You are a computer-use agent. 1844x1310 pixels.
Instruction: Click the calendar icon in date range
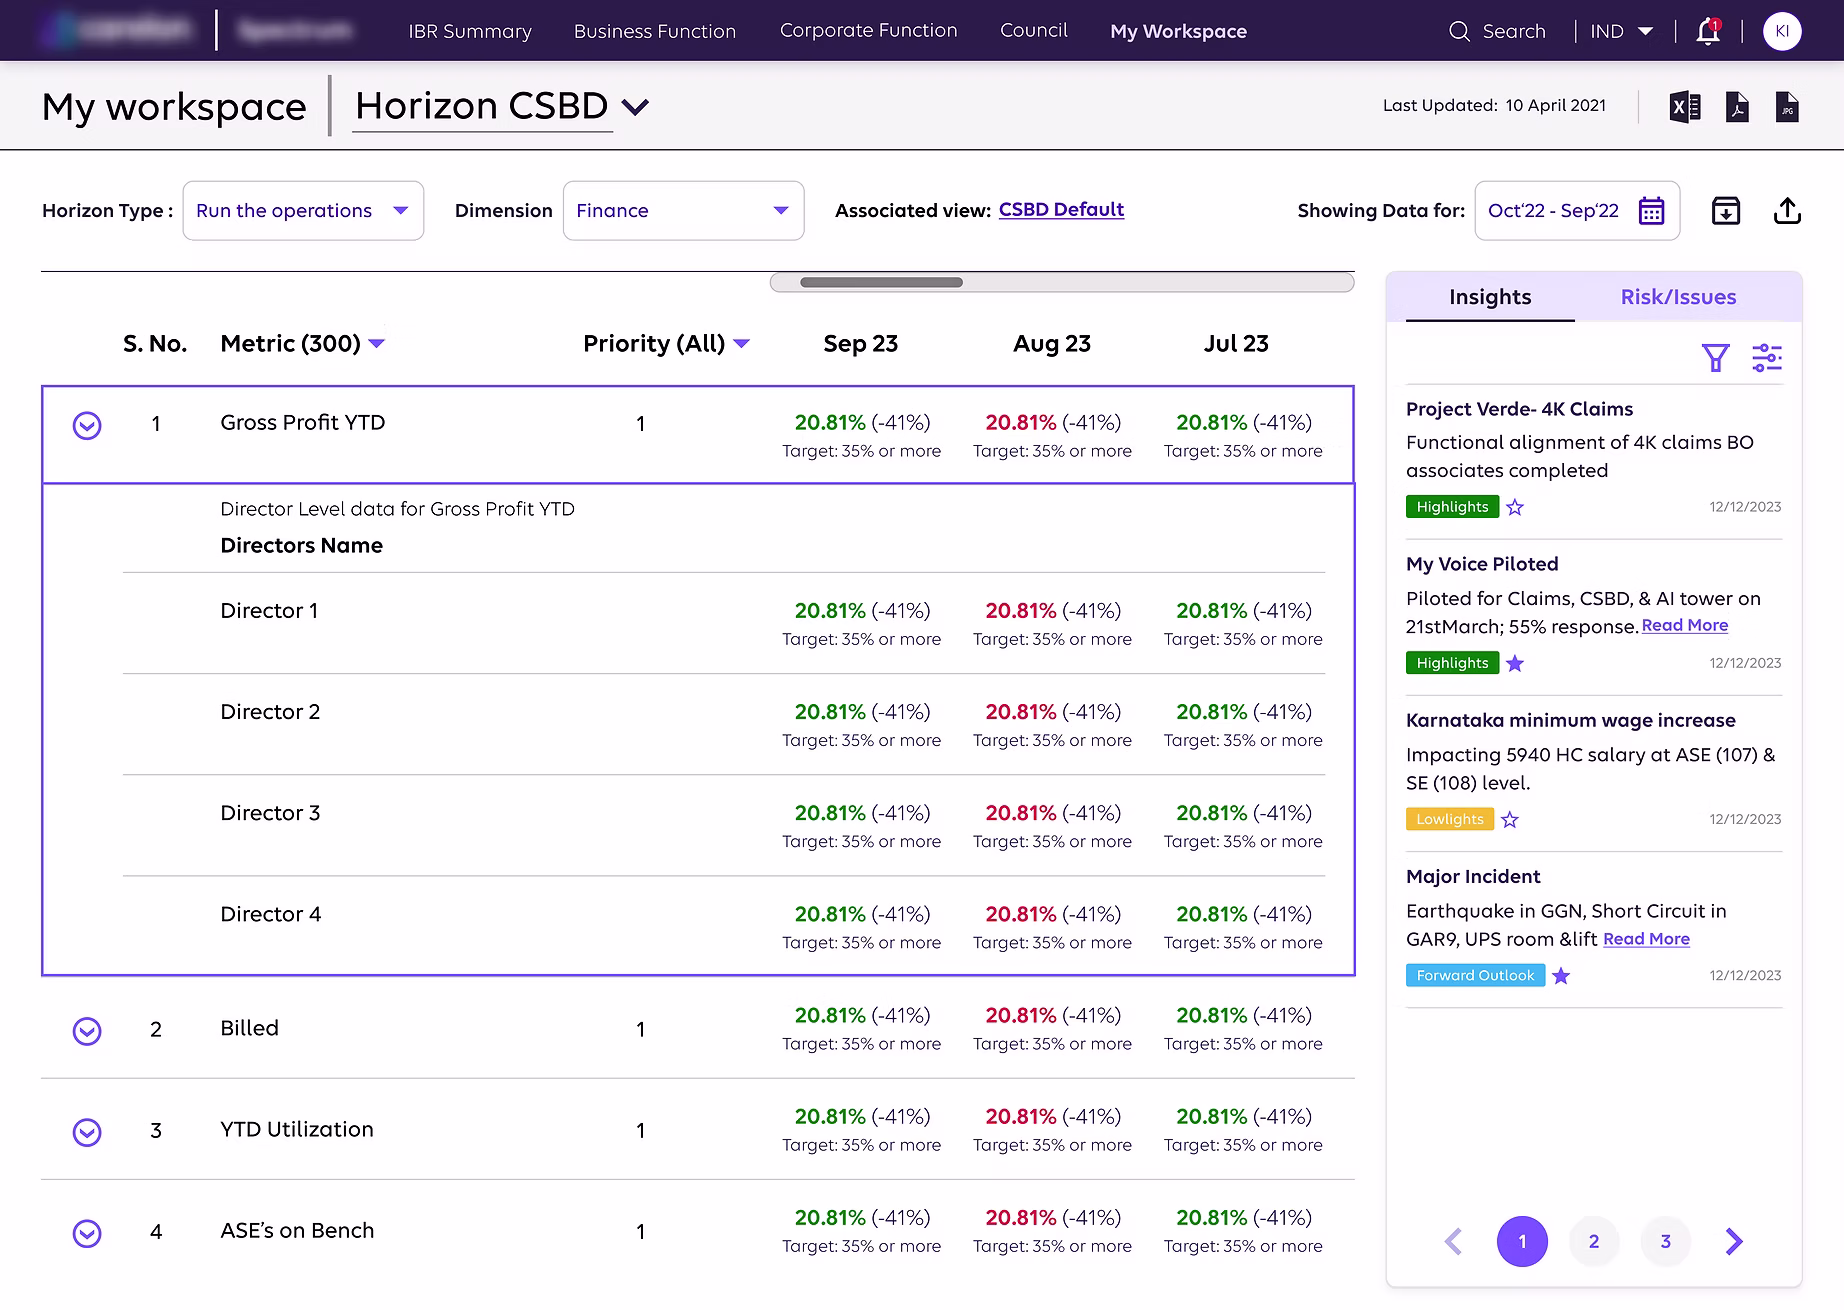1651,211
